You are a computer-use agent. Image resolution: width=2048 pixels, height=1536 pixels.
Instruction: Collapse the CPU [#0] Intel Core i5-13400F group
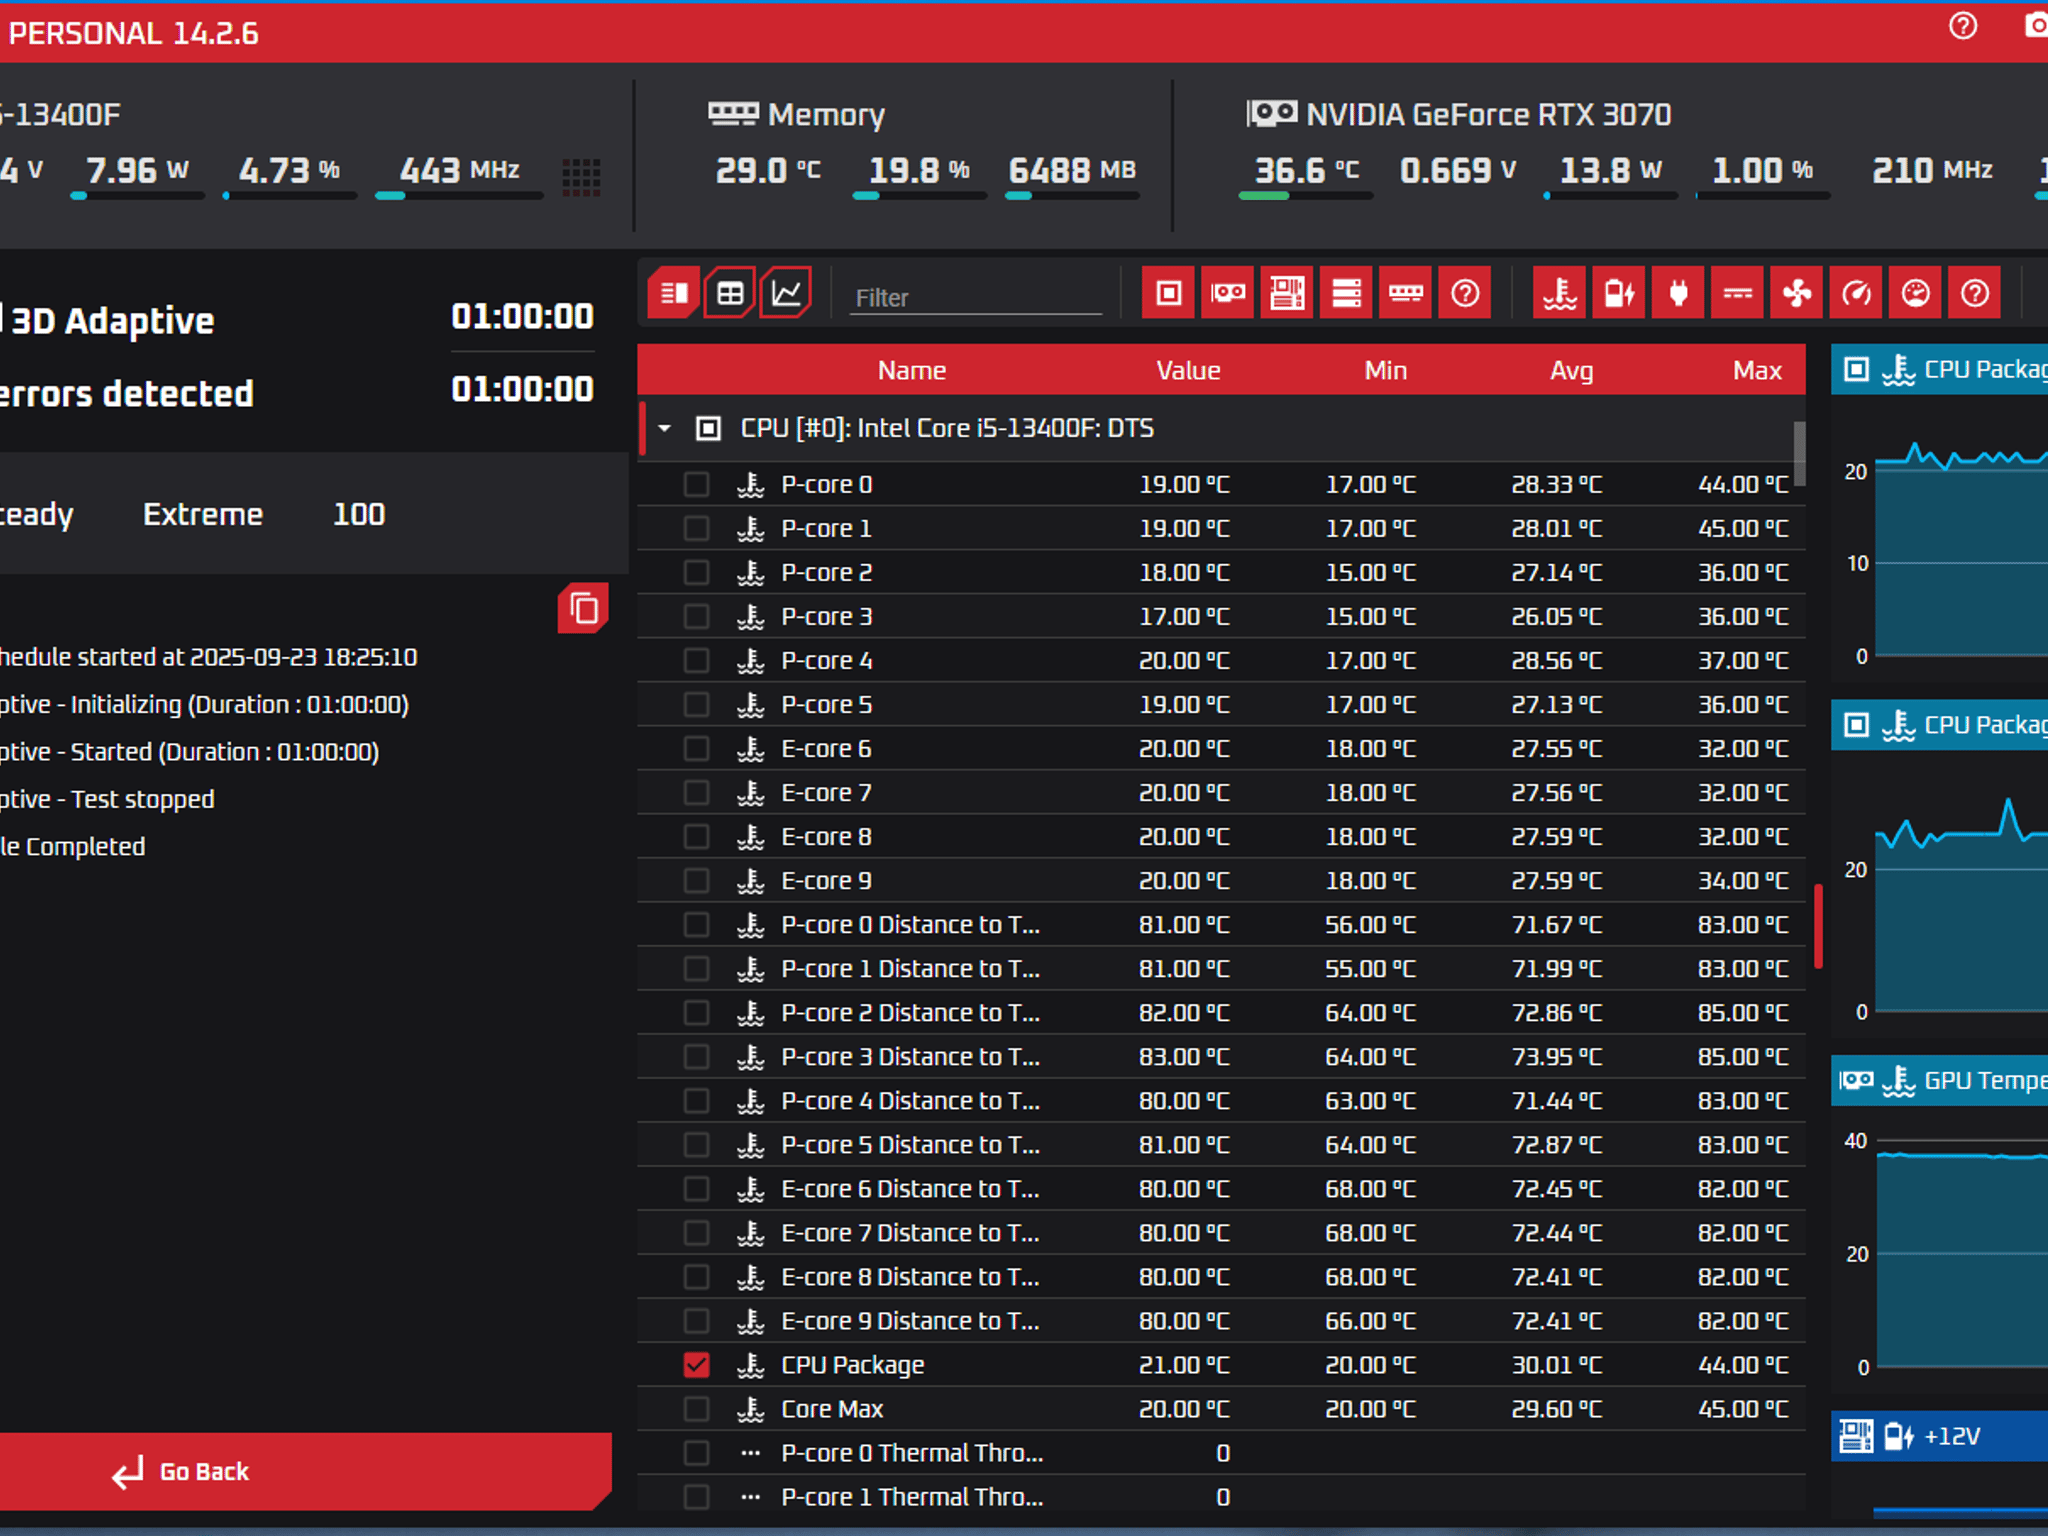[x=664, y=428]
